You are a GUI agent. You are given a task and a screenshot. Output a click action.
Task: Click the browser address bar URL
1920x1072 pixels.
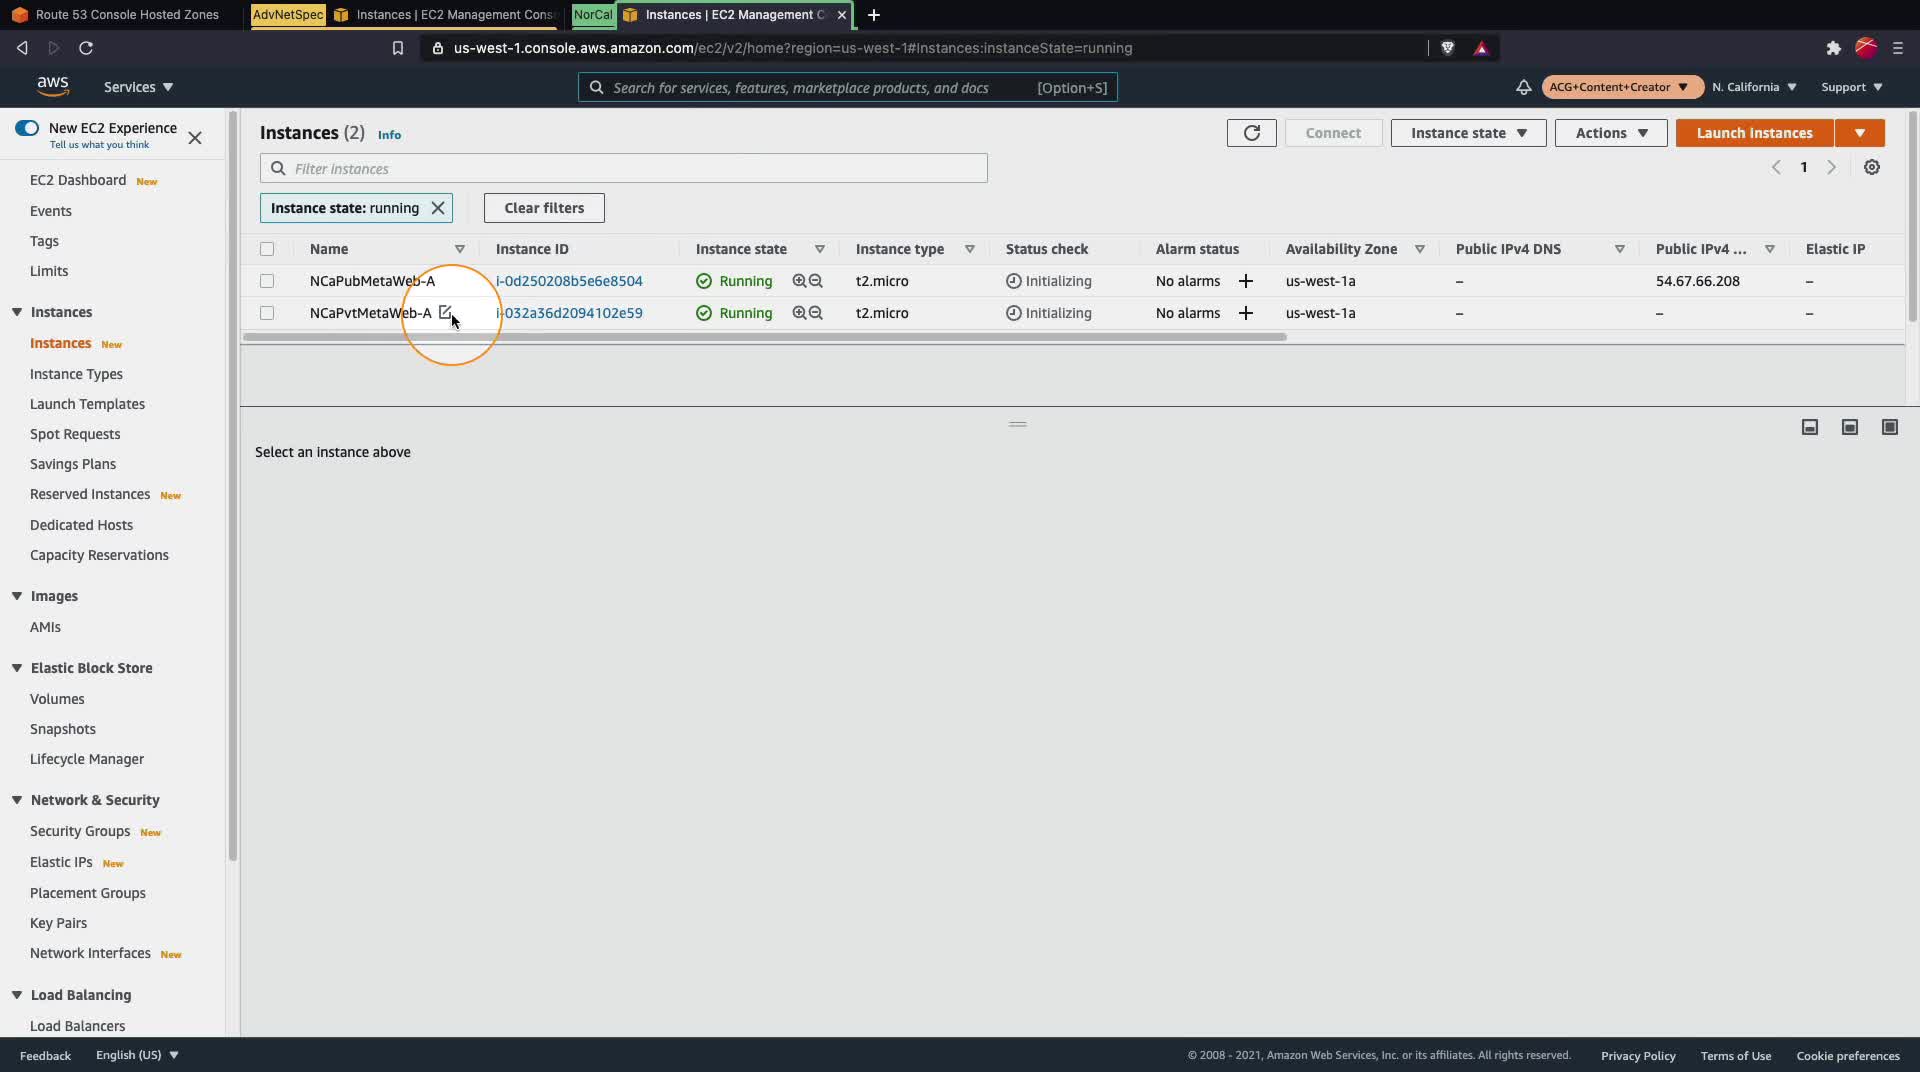point(792,48)
